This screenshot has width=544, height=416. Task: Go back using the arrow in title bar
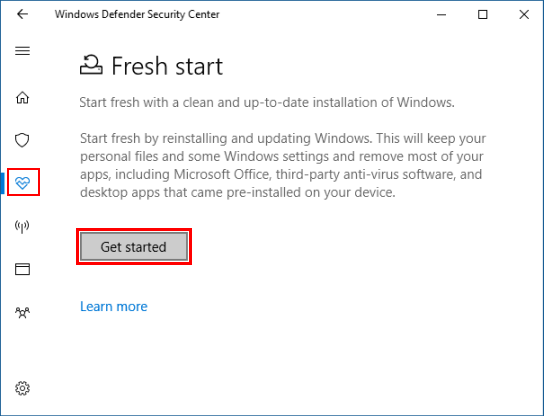[x=23, y=14]
